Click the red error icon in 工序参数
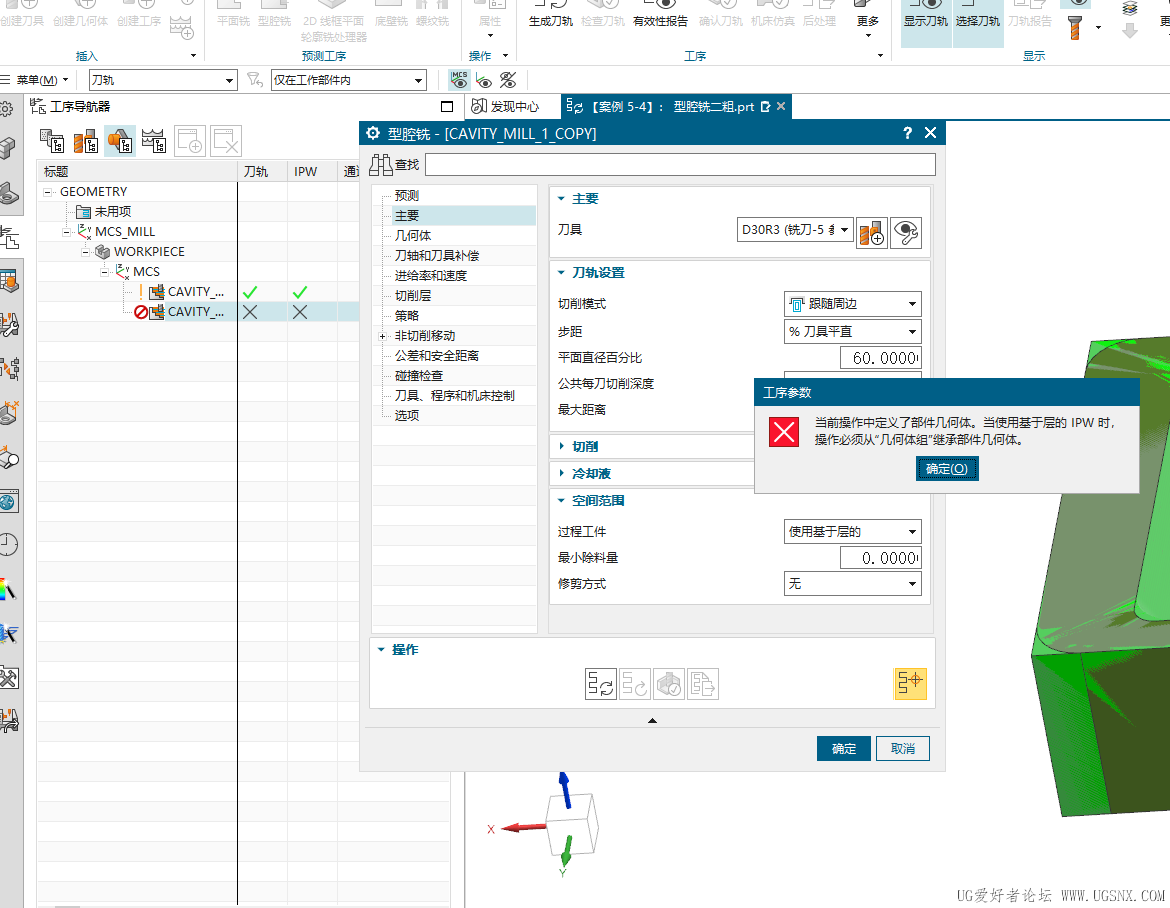Viewport: 1170px width, 908px height. pyautogui.click(x=784, y=431)
